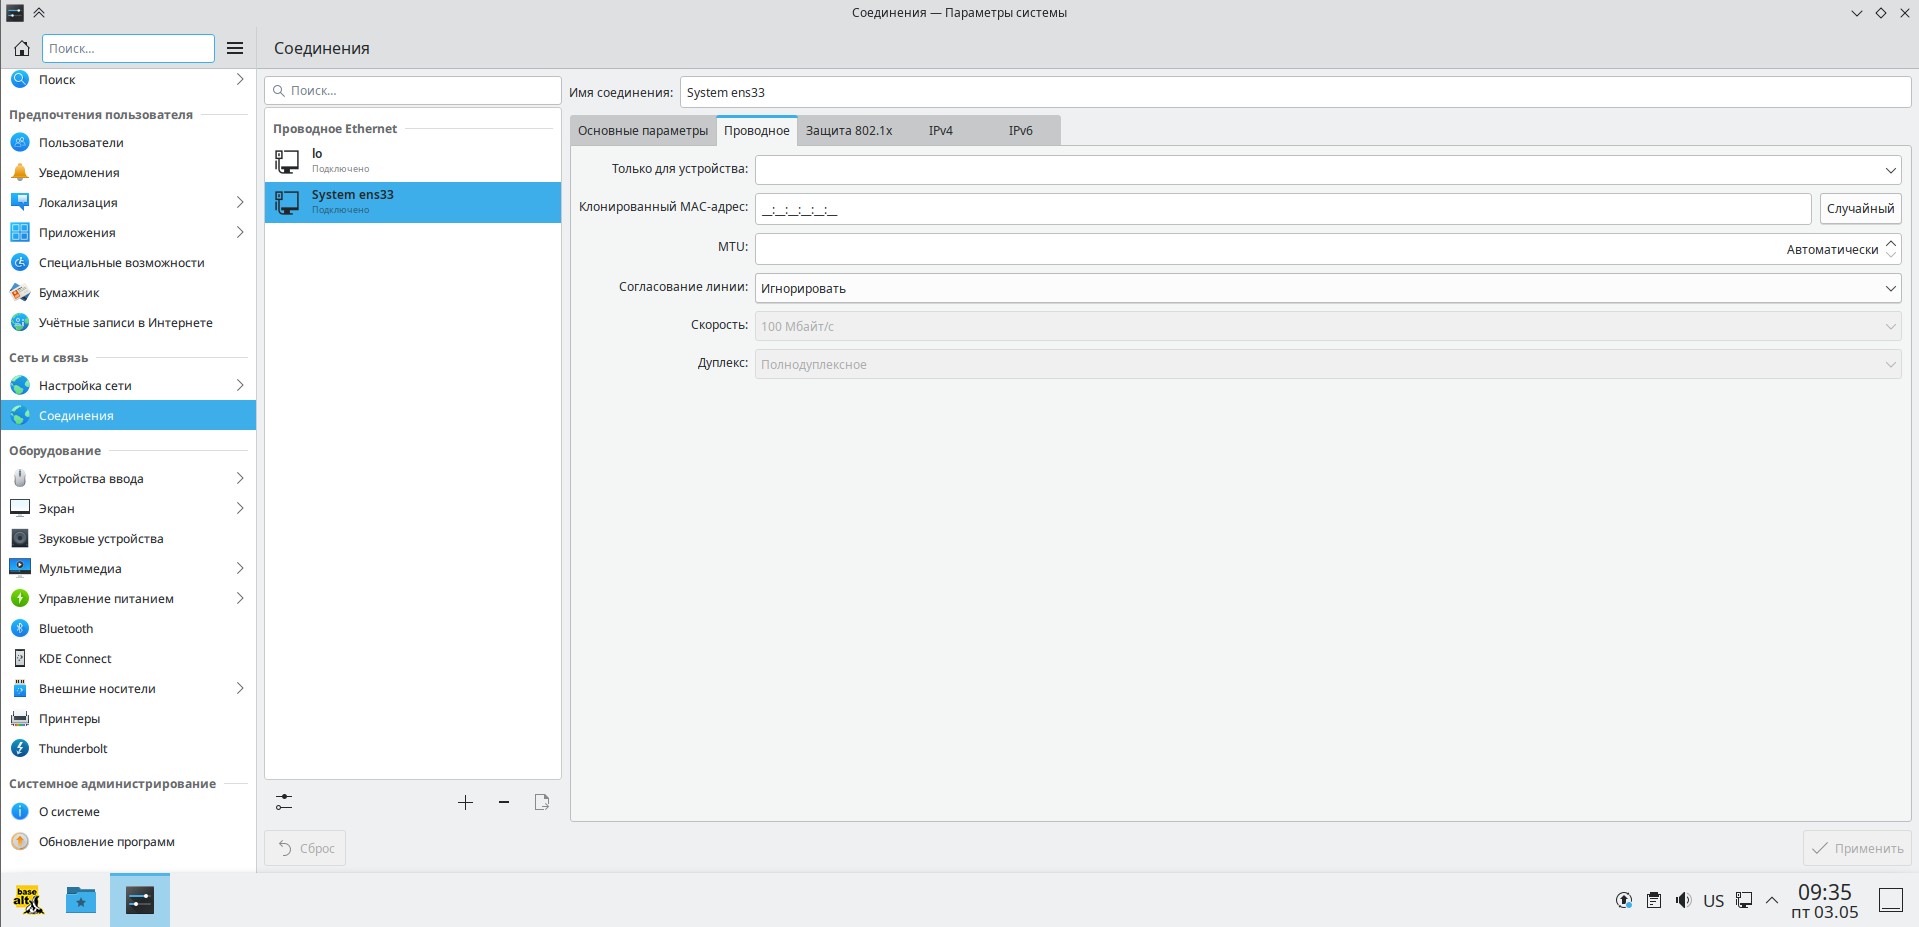
Task: Click the export connection icon
Action: [x=542, y=802]
